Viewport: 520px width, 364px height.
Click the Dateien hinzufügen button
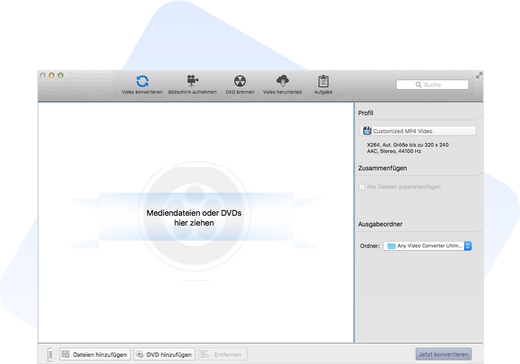click(x=95, y=354)
